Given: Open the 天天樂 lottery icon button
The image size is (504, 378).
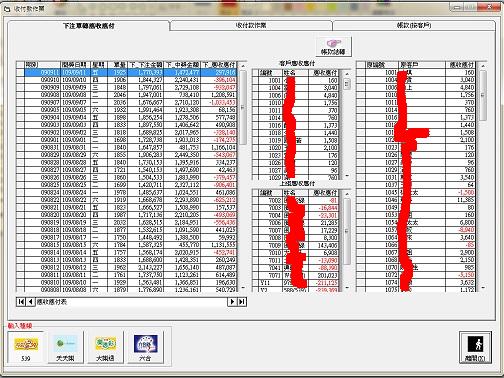Looking at the screenshot, I should tap(66, 347).
